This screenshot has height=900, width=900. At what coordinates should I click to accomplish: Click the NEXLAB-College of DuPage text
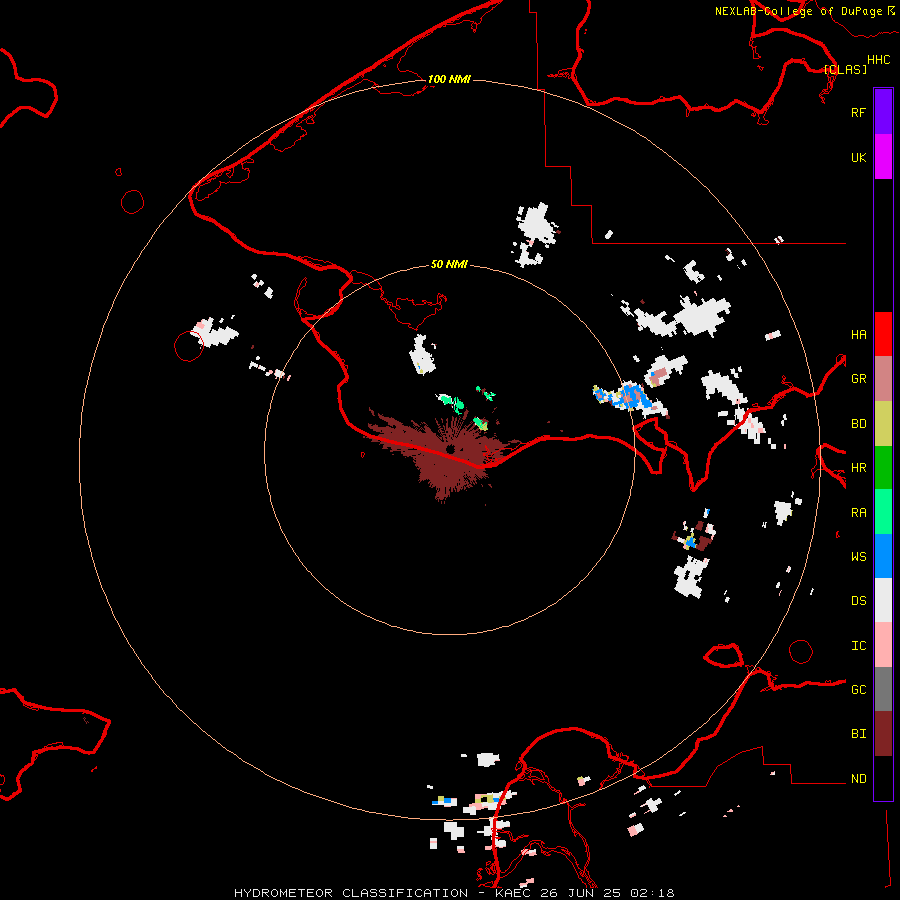(798, 11)
